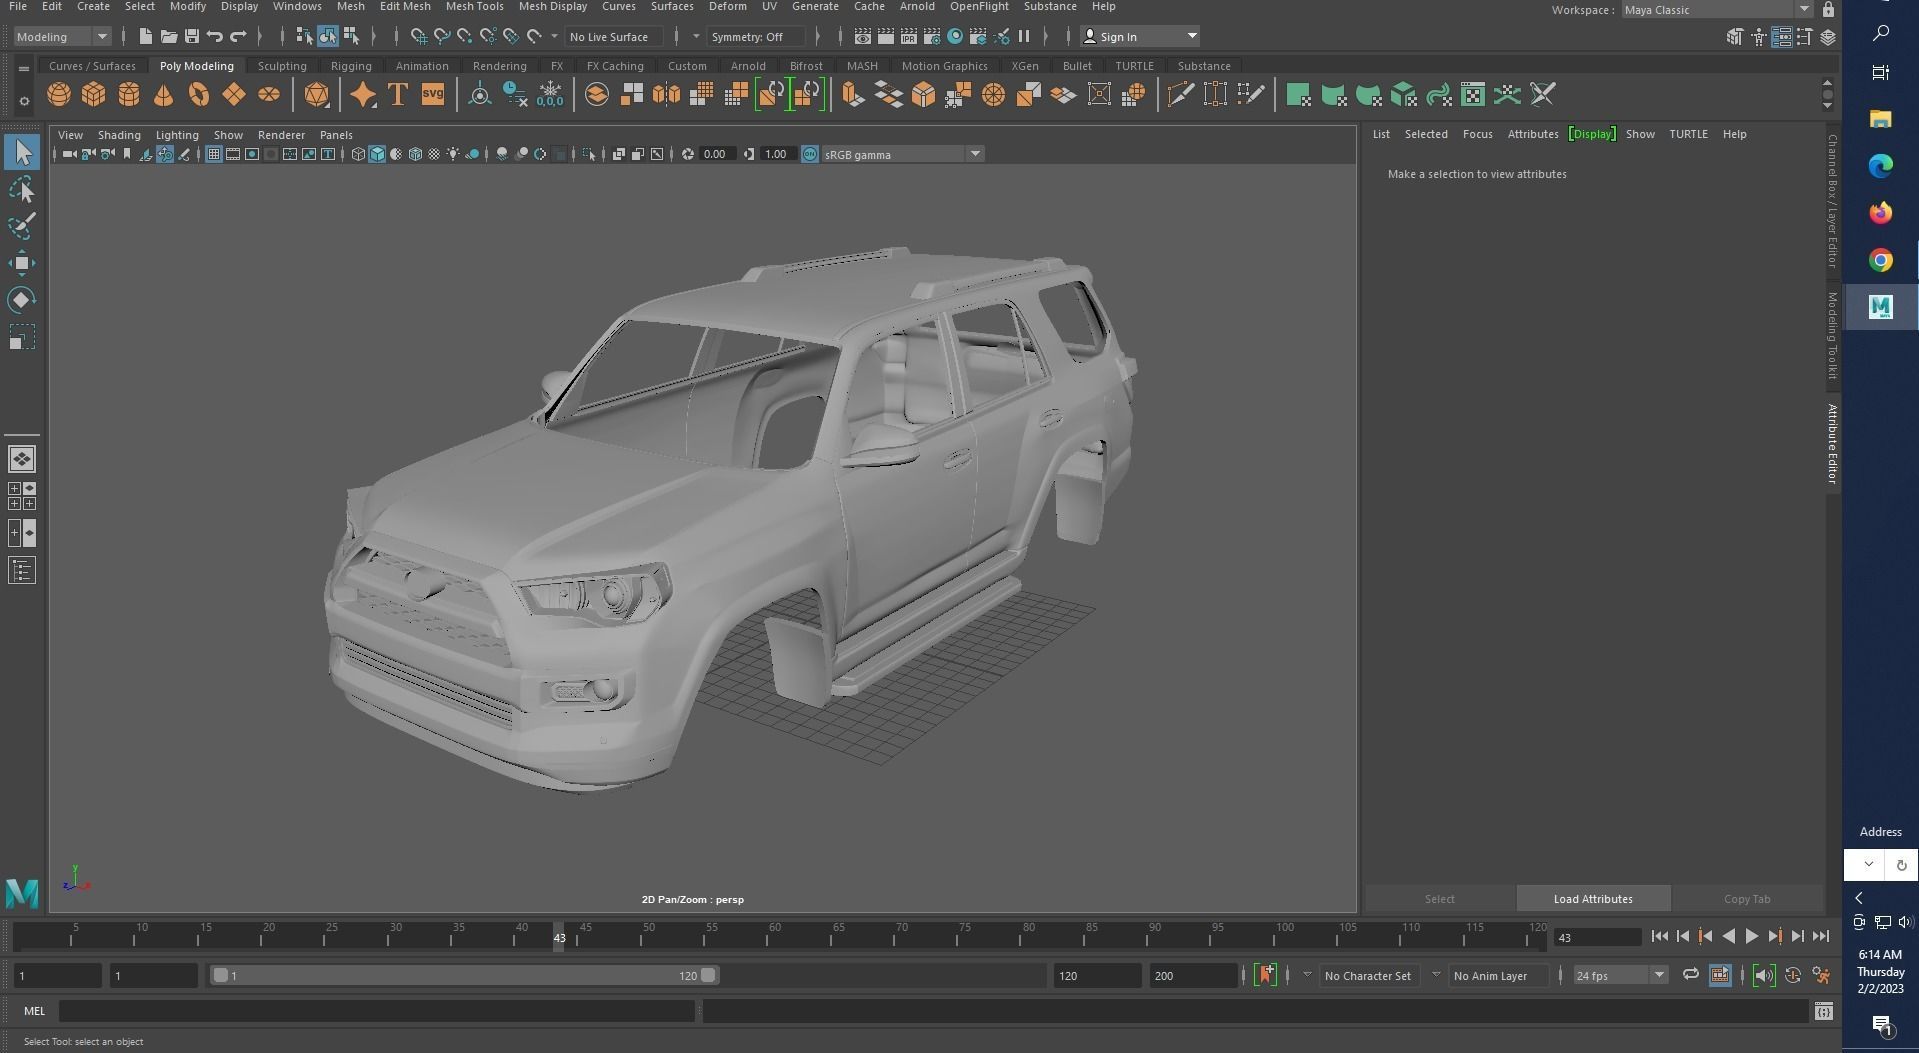Create a polygon cube from the shelf
Viewport: 1919px width, 1053px height.
point(94,95)
